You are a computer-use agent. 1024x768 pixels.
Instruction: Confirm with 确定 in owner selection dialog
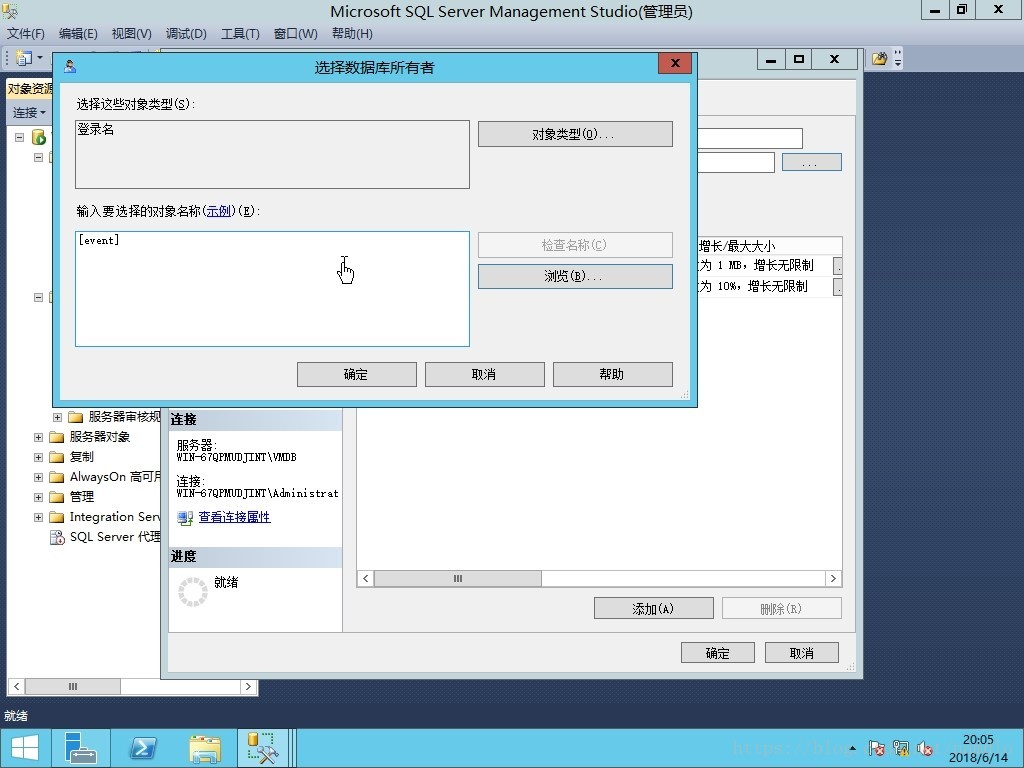[357, 374]
